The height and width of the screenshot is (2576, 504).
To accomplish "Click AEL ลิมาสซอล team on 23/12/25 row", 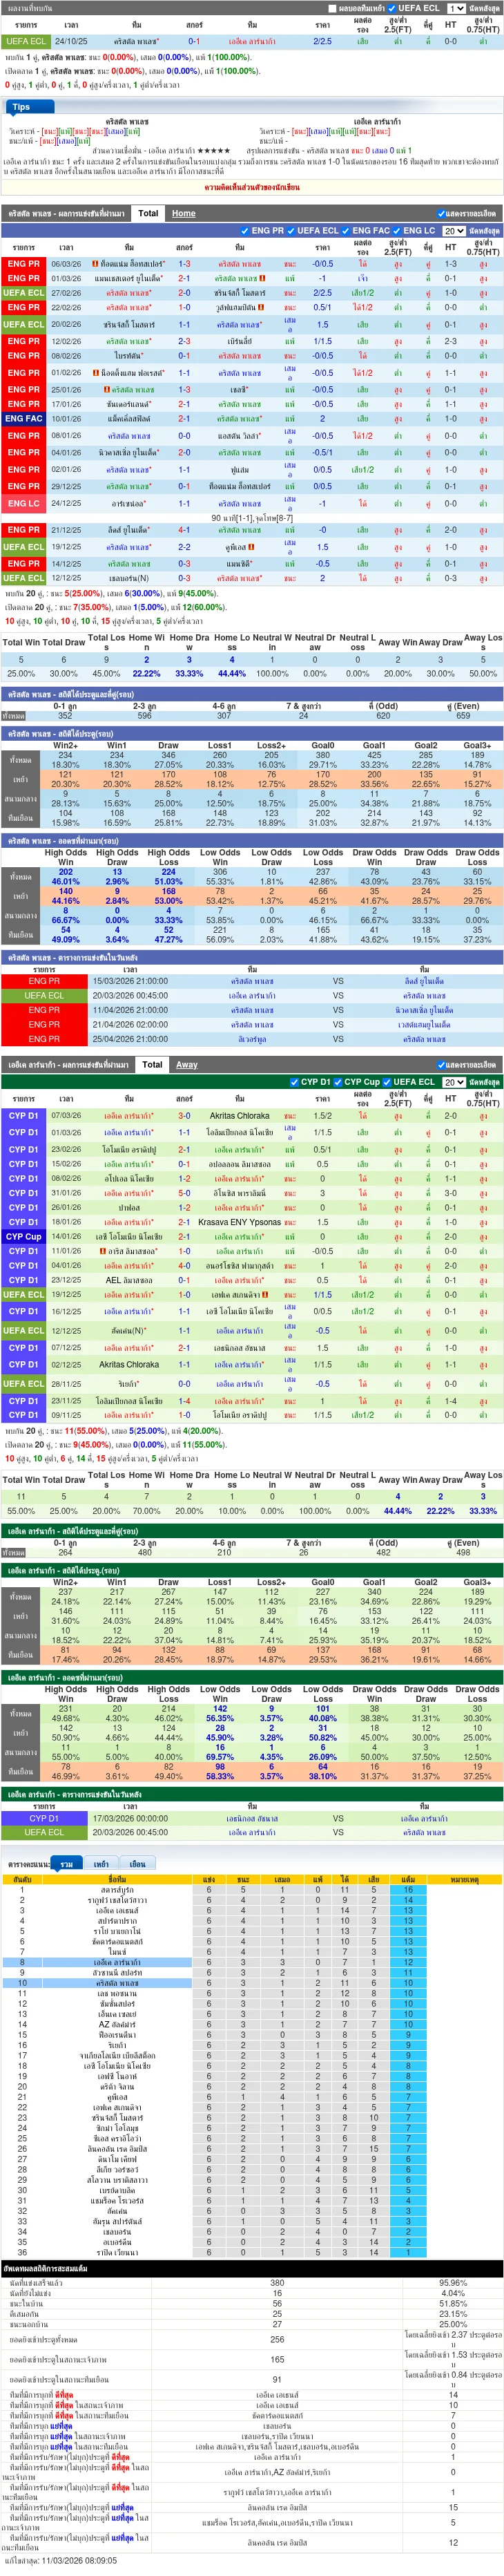I will (128, 1280).
